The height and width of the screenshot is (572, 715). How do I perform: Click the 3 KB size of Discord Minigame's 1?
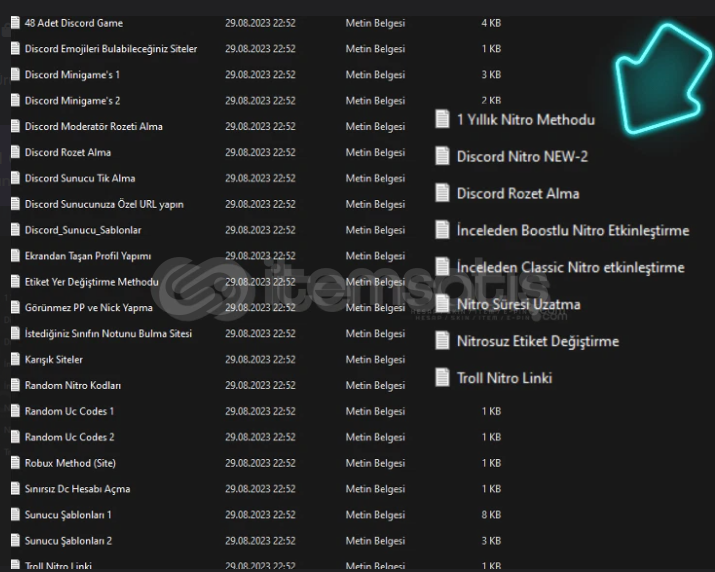click(491, 74)
